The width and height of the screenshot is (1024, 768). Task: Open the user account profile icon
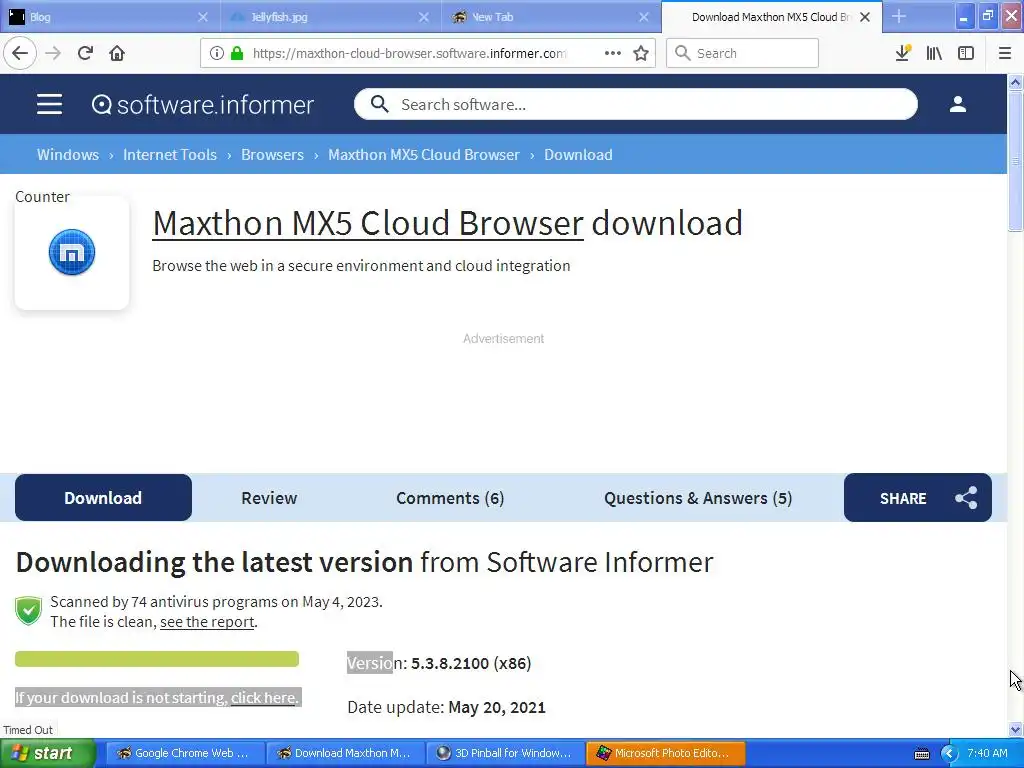(x=957, y=104)
